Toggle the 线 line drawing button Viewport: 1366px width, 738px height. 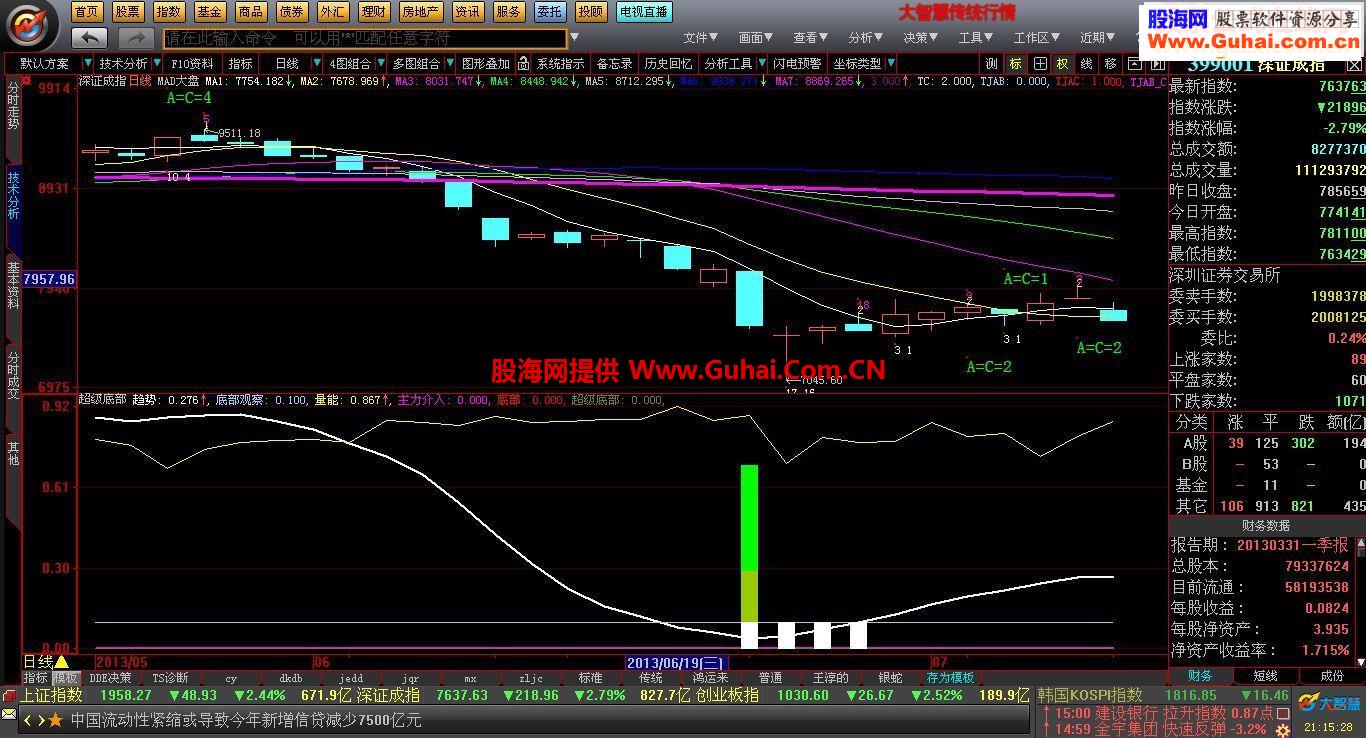[x=1086, y=63]
